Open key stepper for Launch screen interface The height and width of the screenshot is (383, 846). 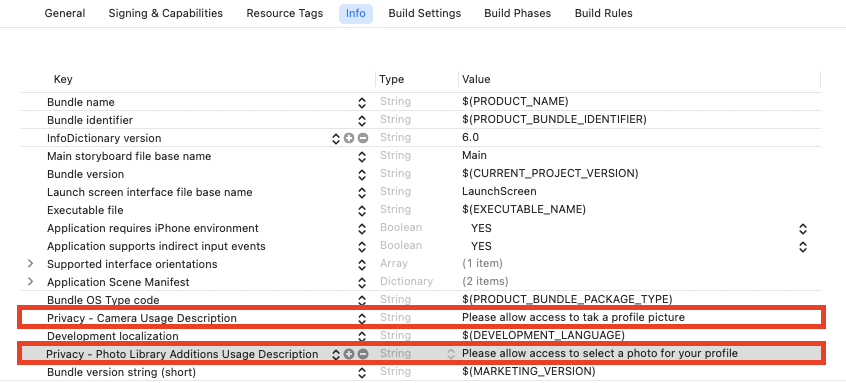click(362, 193)
